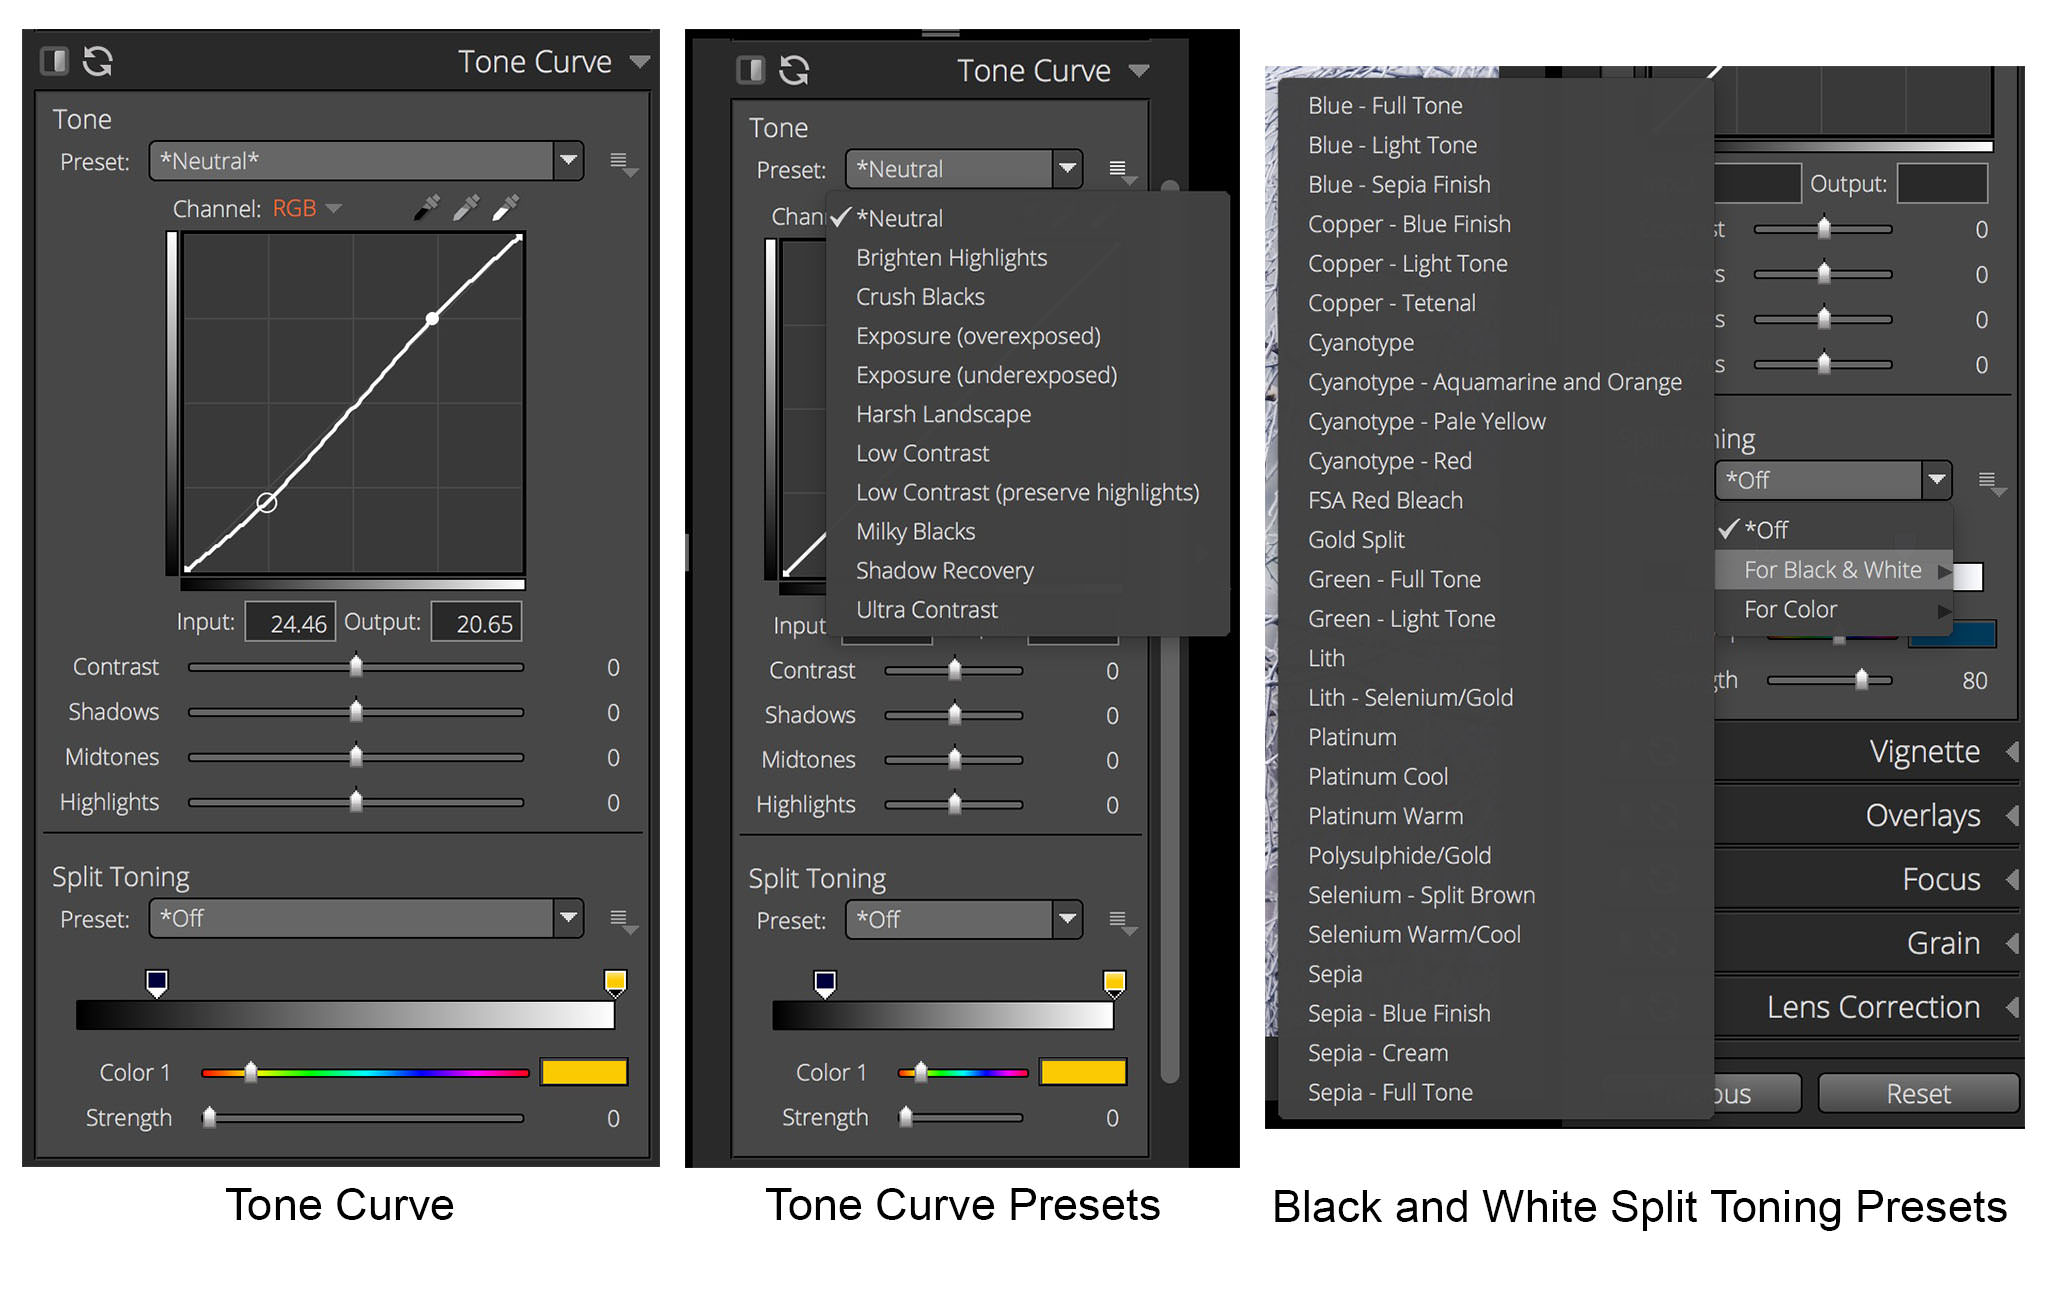Select dark blue gradient stop in left panel

(157, 982)
